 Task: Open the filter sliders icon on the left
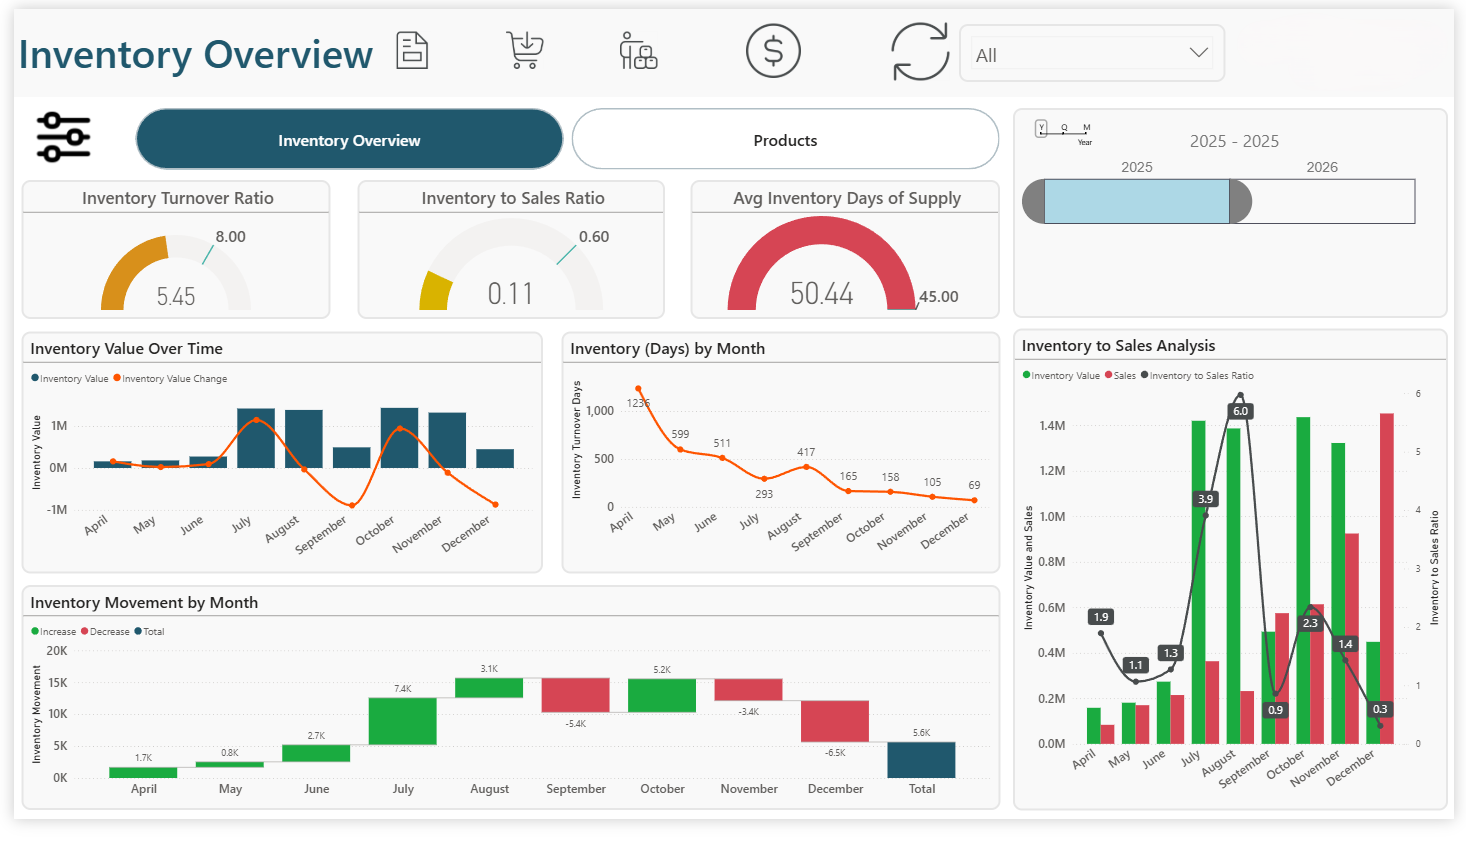pyautogui.click(x=63, y=137)
